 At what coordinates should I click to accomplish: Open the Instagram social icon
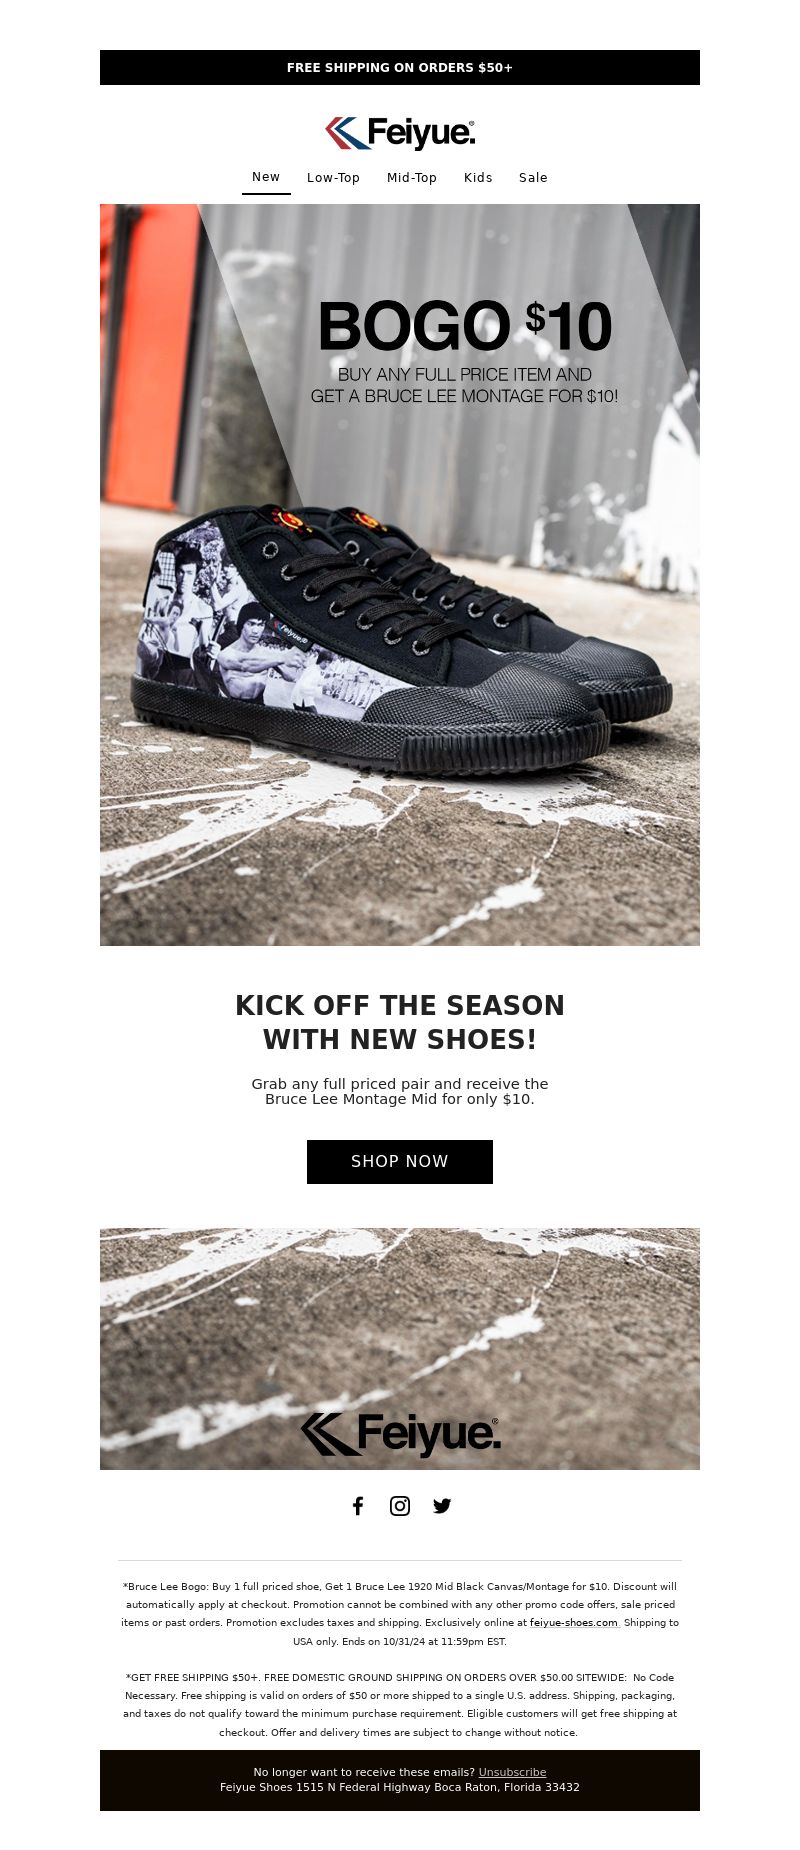pos(400,1506)
